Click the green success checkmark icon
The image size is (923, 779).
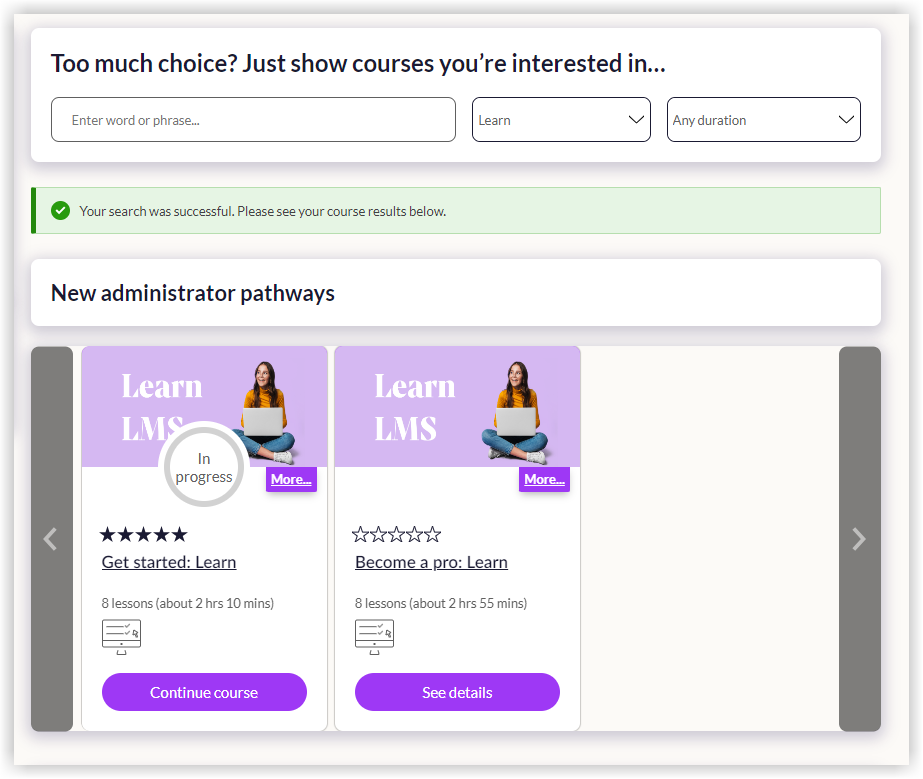tap(61, 211)
